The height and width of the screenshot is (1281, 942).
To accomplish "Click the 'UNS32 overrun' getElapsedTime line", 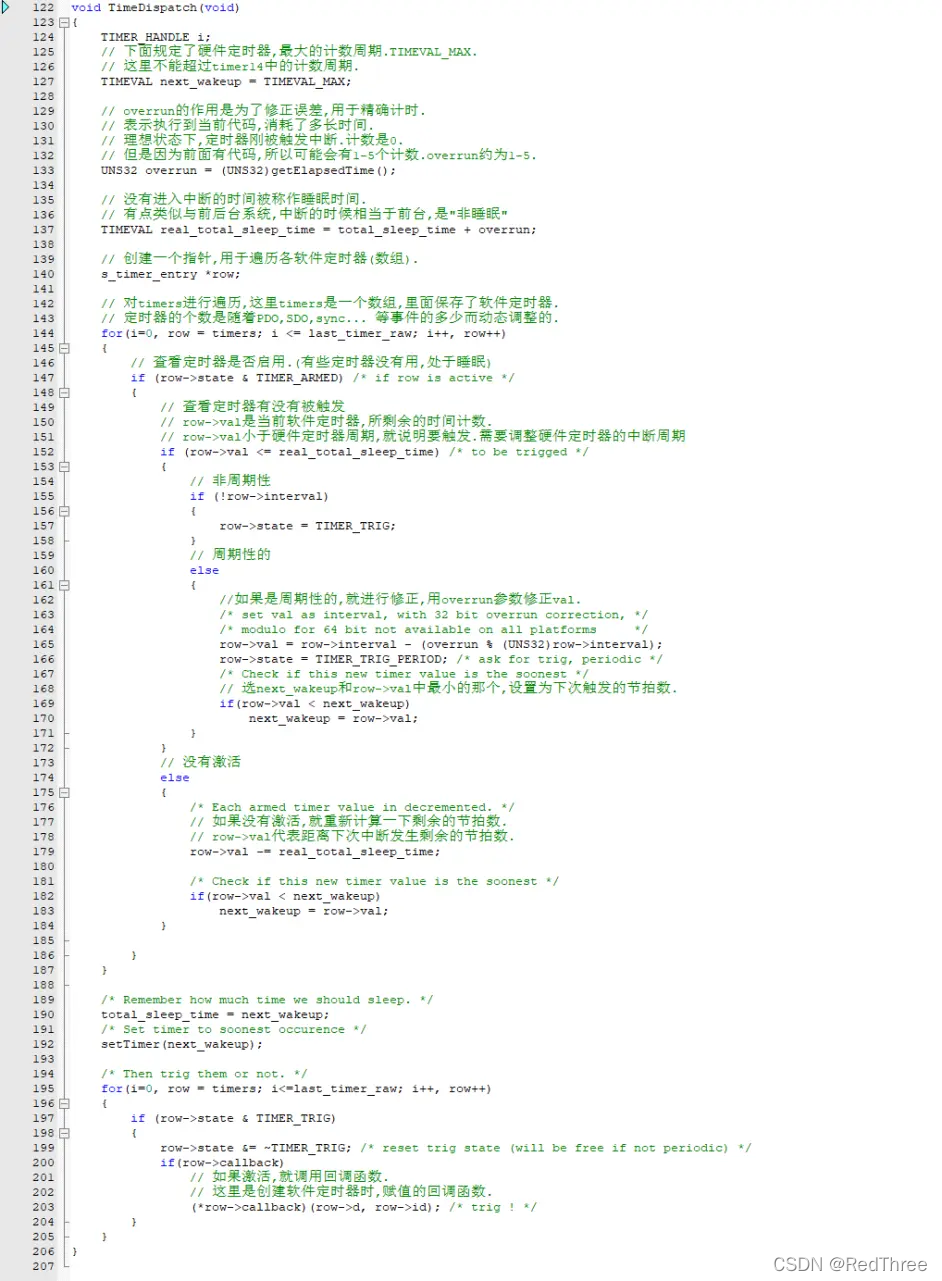I will (248, 170).
